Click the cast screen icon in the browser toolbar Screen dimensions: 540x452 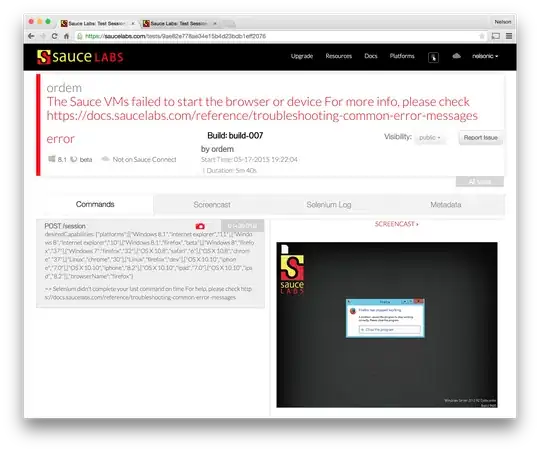point(496,36)
